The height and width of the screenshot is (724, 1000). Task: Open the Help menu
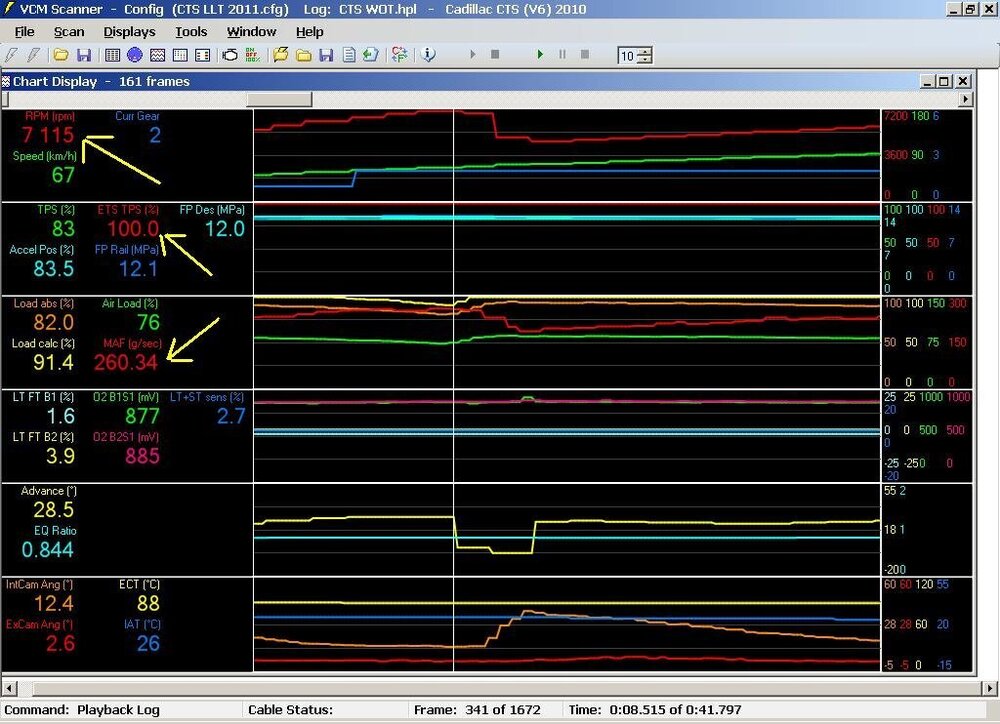309,32
